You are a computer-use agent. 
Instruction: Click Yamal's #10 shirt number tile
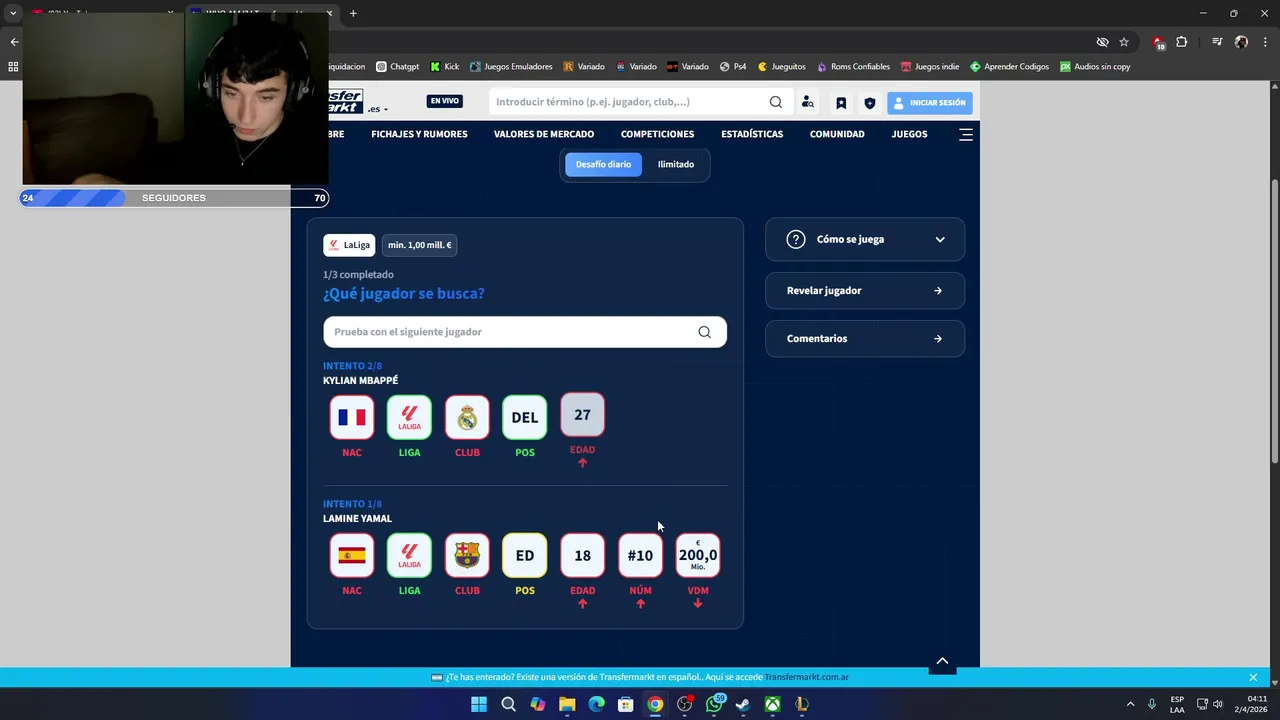[x=640, y=555]
